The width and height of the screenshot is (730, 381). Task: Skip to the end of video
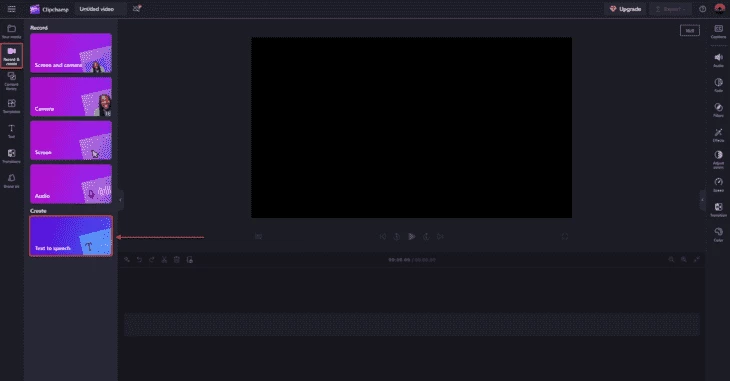tap(440, 237)
